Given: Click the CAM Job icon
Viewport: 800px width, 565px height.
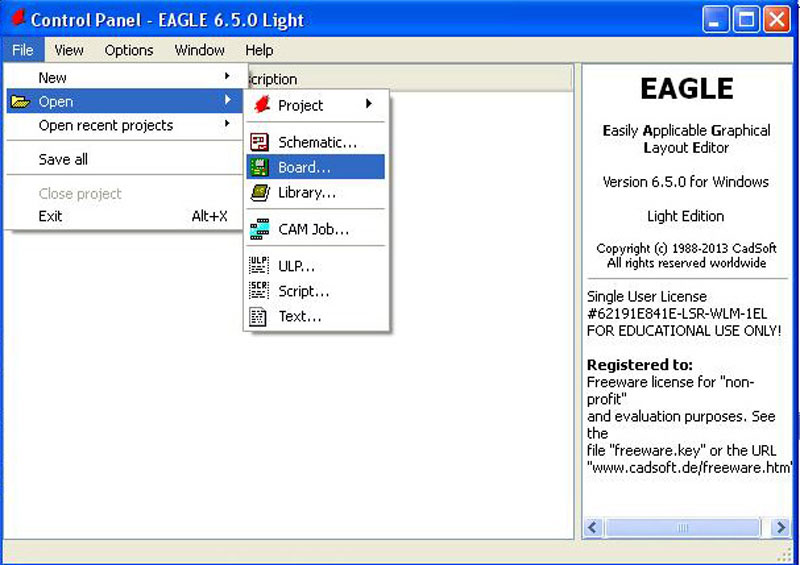Looking at the screenshot, I should (x=259, y=229).
